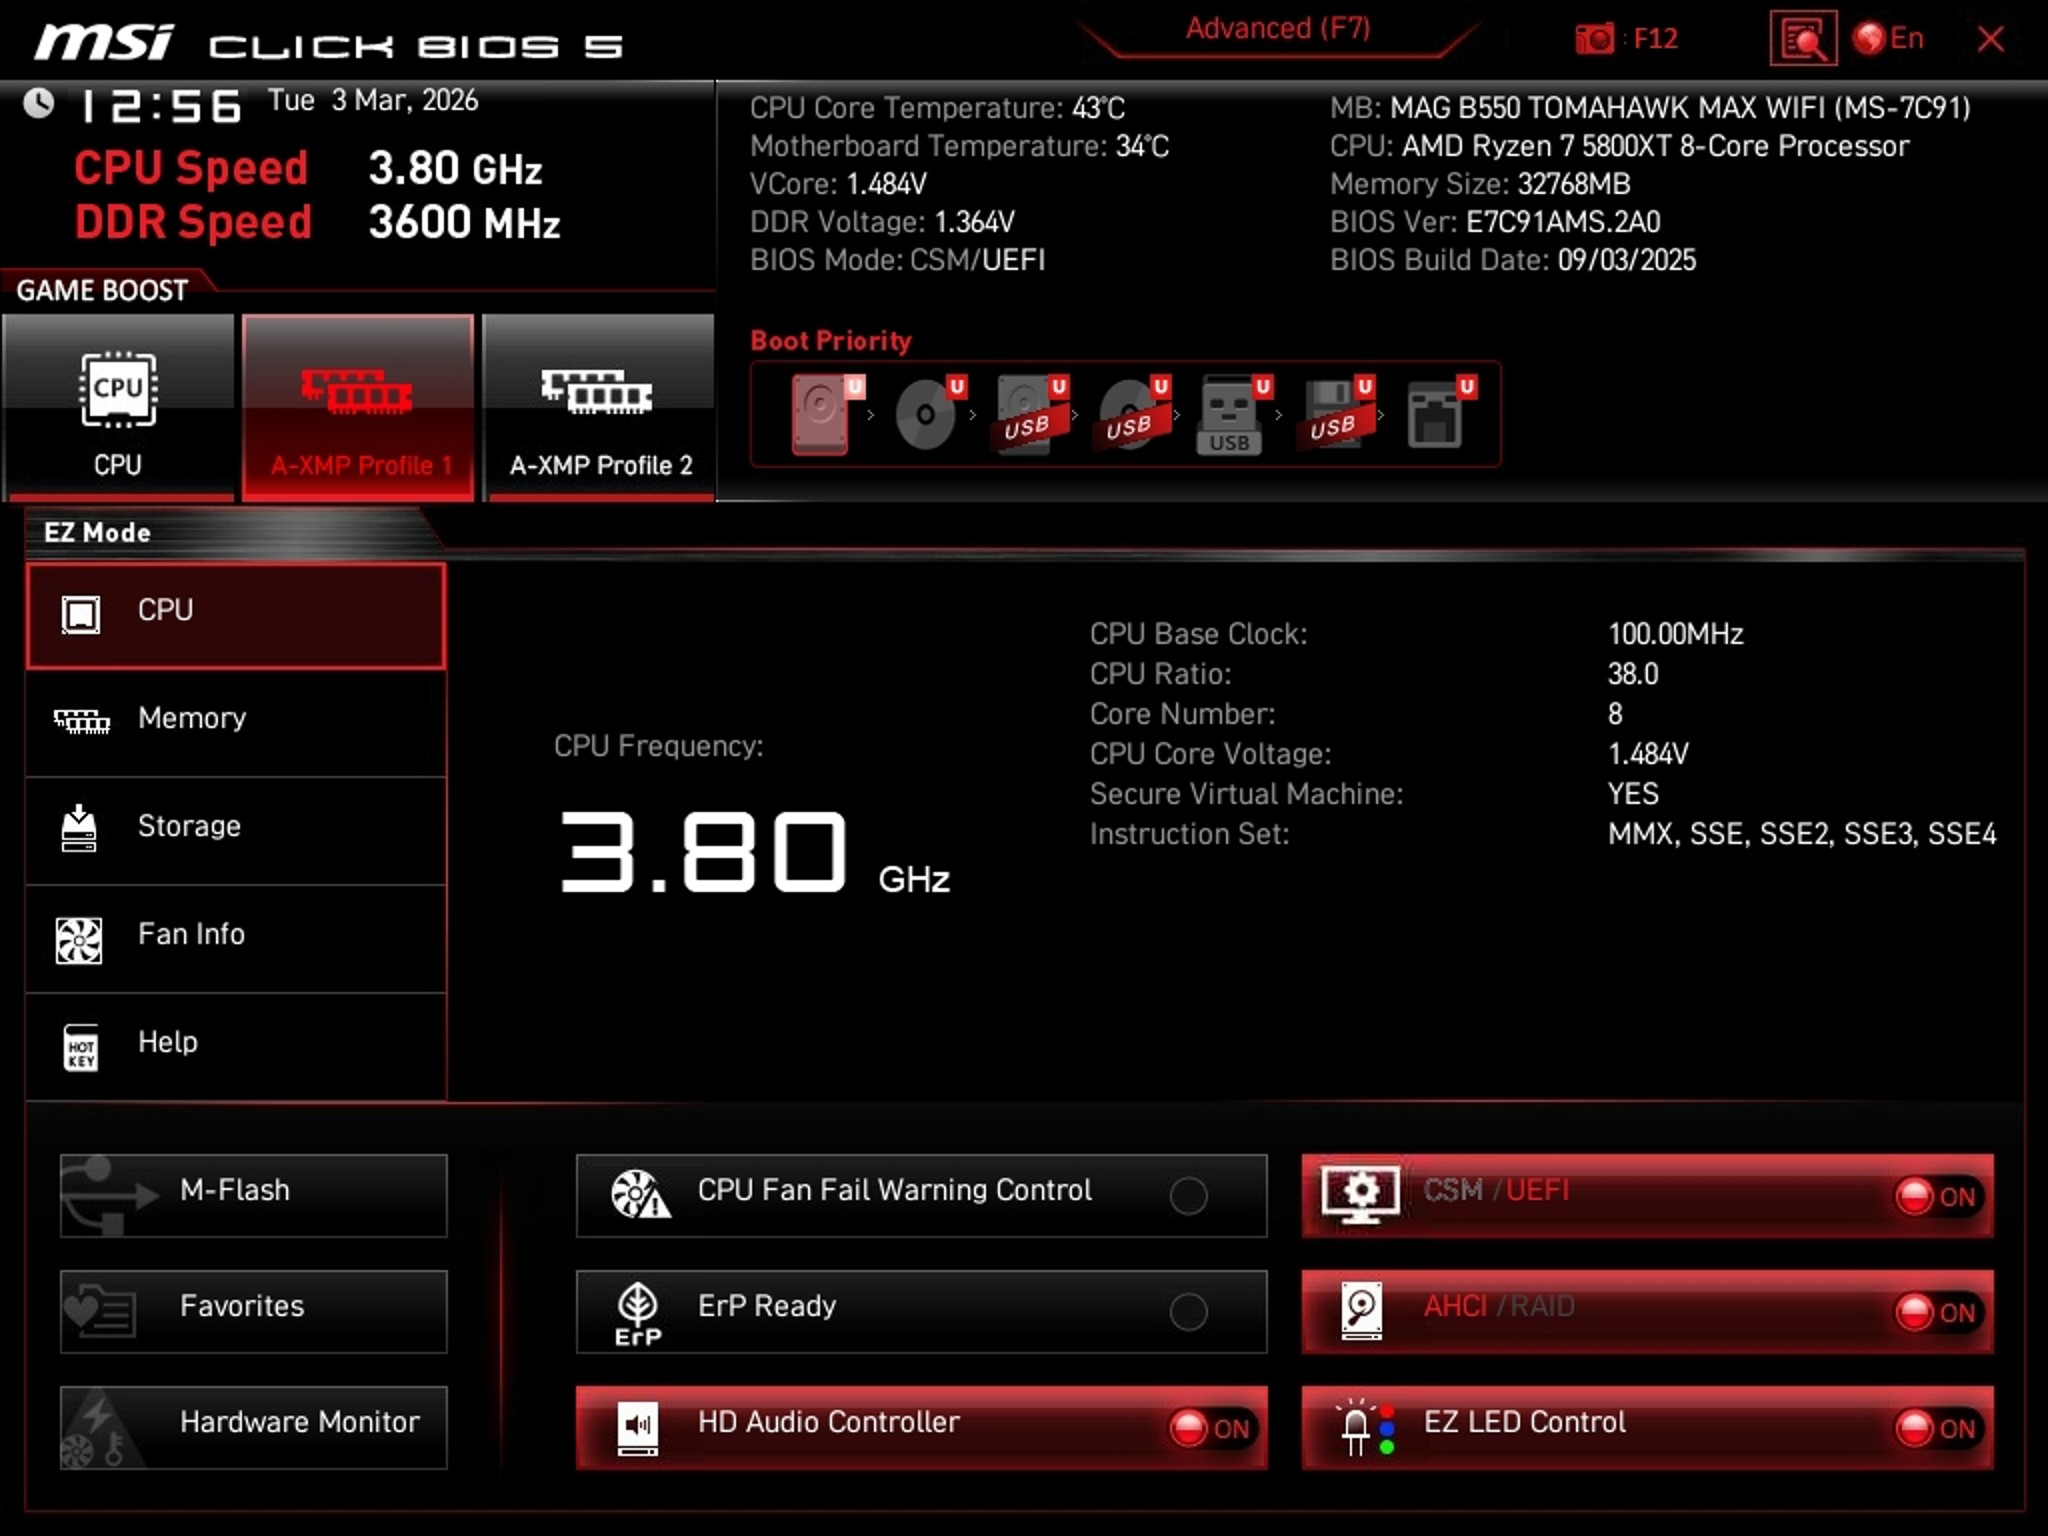Open the Storage tab
Viewport: 2048px width, 1536px height.
[236, 831]
